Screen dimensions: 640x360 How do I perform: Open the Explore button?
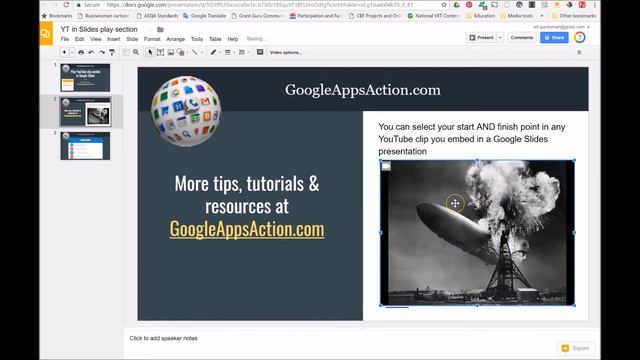[576, 348]
